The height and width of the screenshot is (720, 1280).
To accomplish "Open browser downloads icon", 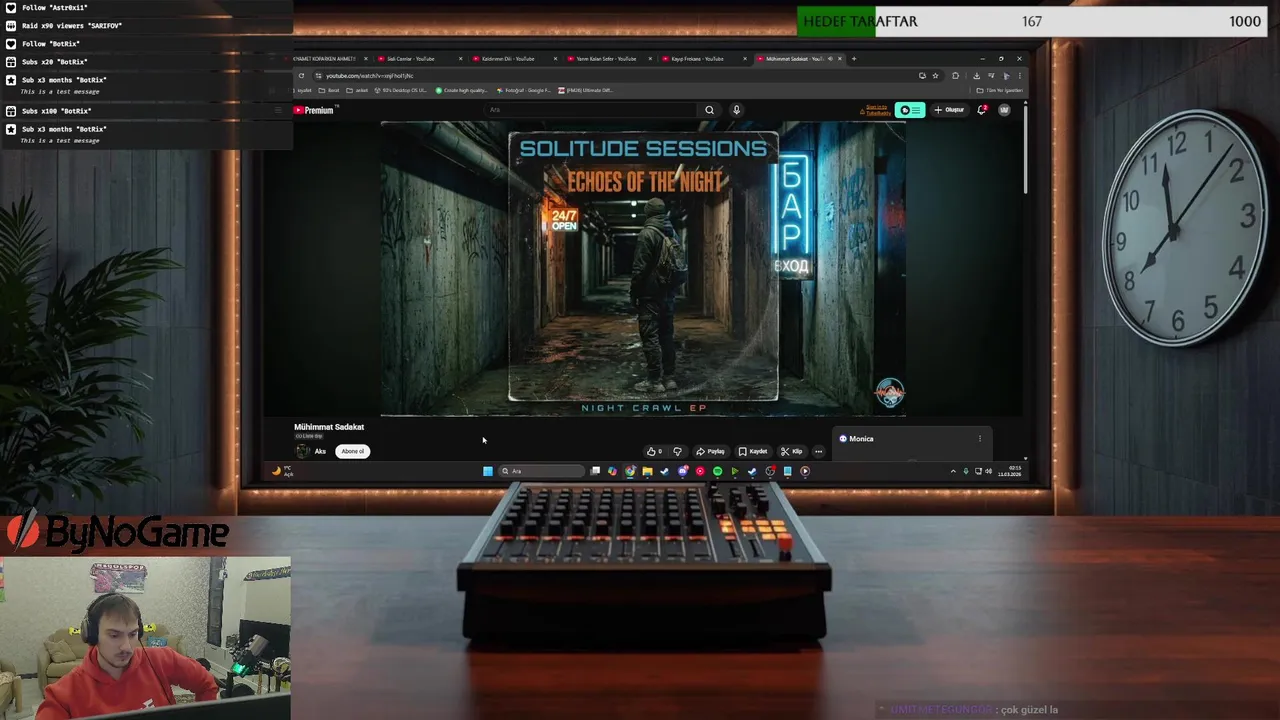I will (x=976, y=76).
